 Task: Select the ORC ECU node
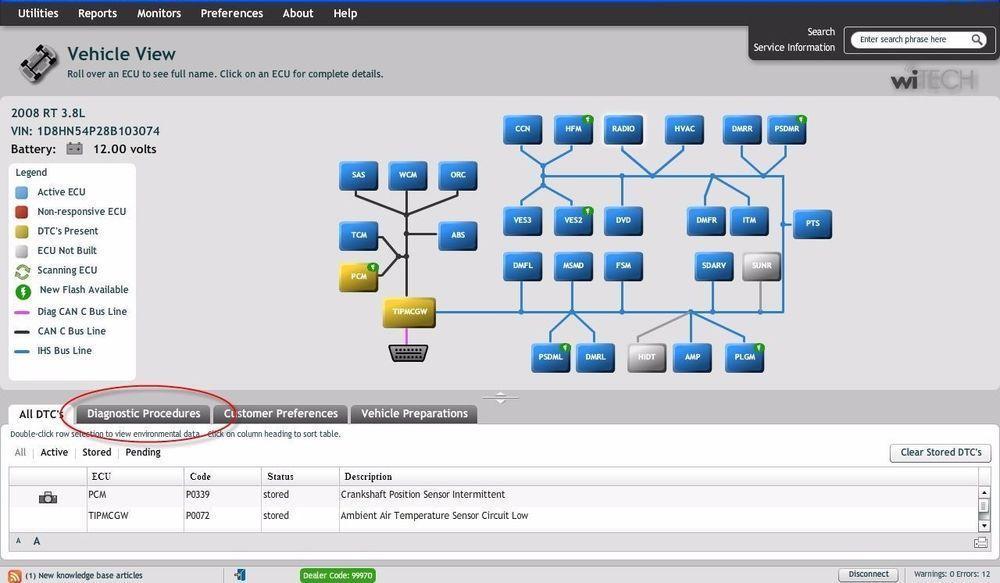458,175
